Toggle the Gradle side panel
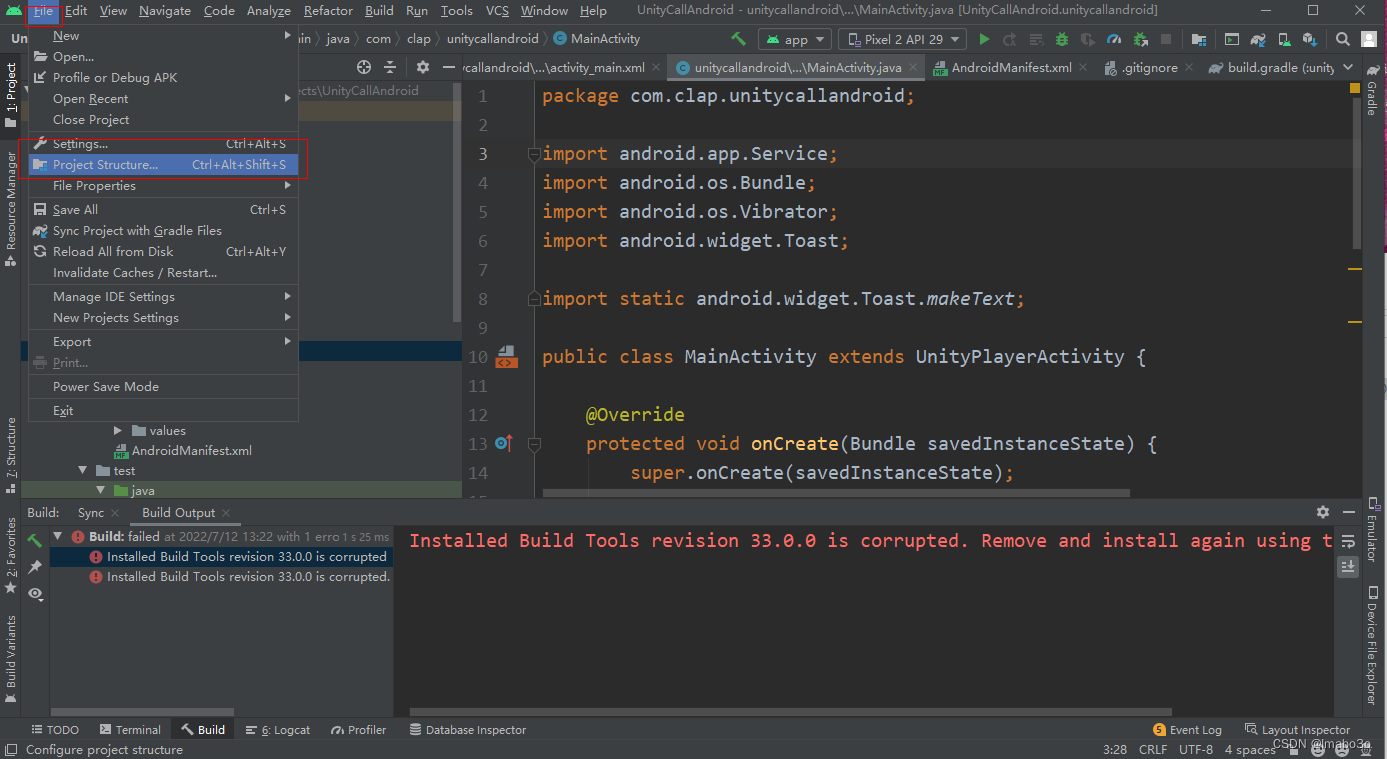The image size is (1387, 759). (x=1371, y=90)
